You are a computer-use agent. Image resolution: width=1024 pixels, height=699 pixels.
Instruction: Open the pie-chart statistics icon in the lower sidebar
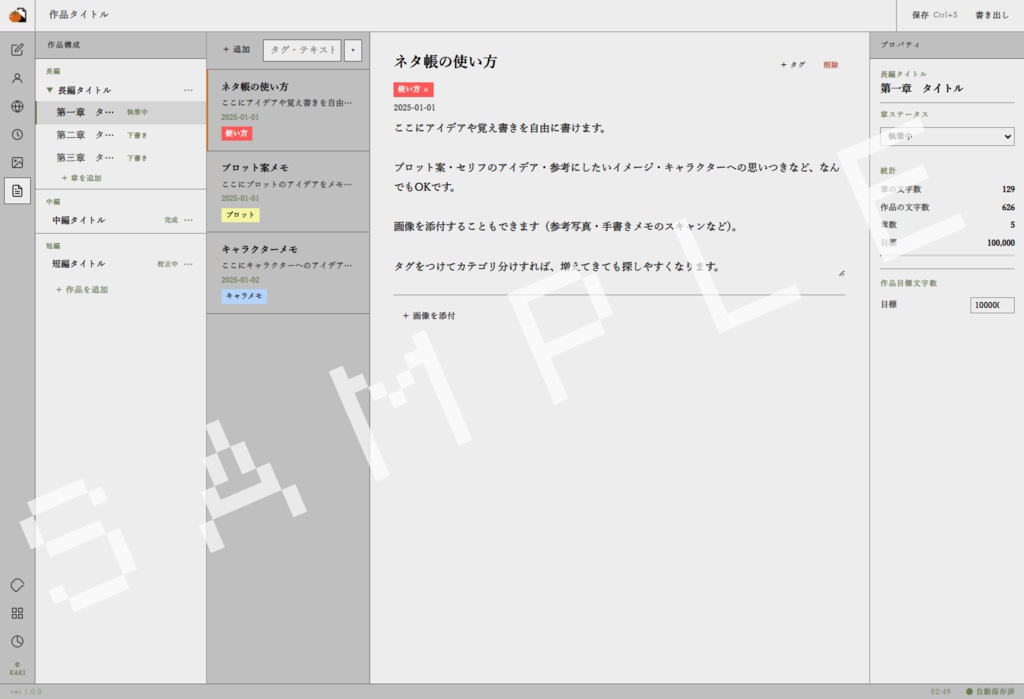tap(18, 641)
